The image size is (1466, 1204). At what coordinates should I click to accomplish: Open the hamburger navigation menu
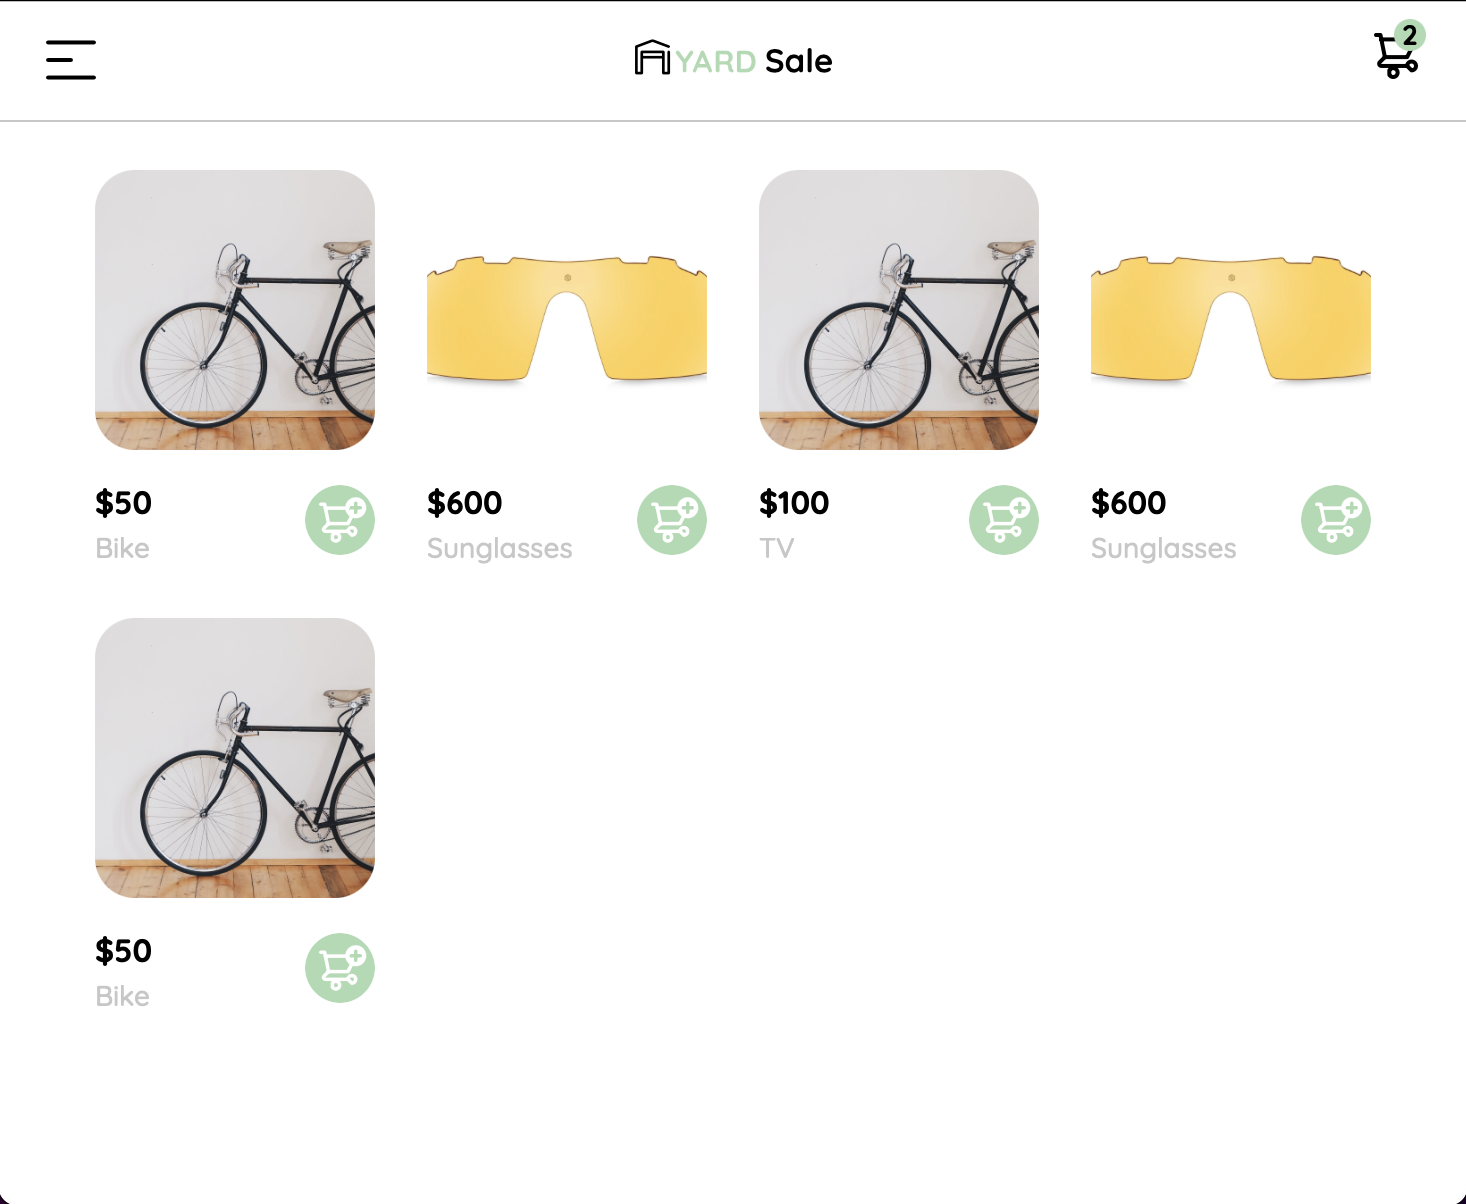pyautogui.click(x=70, y=60)
